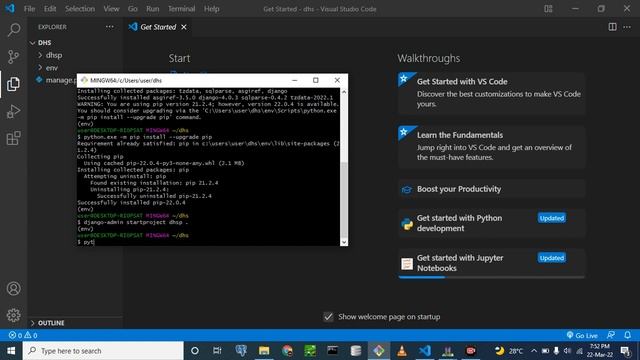The width and height of the screenshot is (640, 360).
Task: Open the Search view in activity bar
Action: click(x=13, y=29)
